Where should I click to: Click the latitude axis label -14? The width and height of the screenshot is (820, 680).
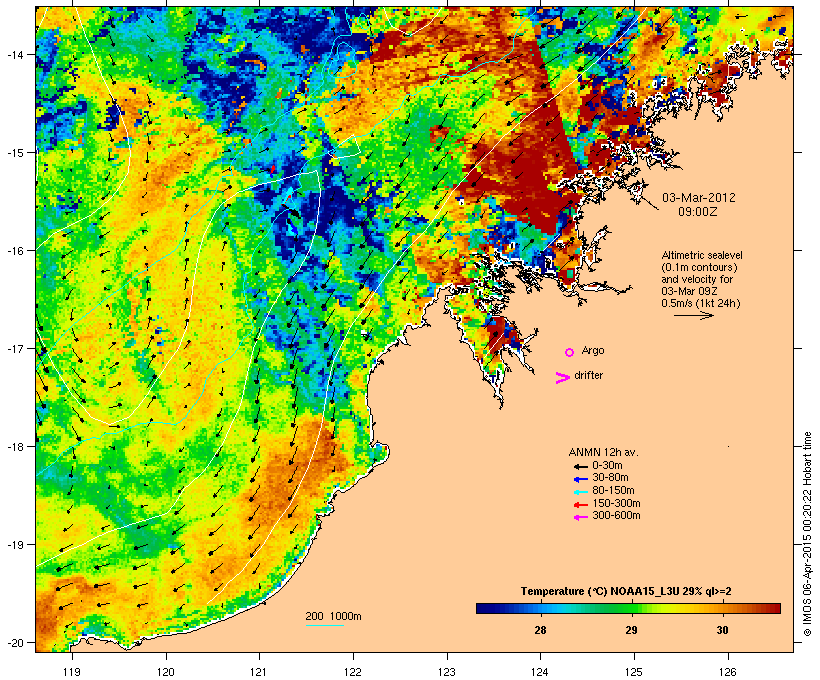[14, 54]
